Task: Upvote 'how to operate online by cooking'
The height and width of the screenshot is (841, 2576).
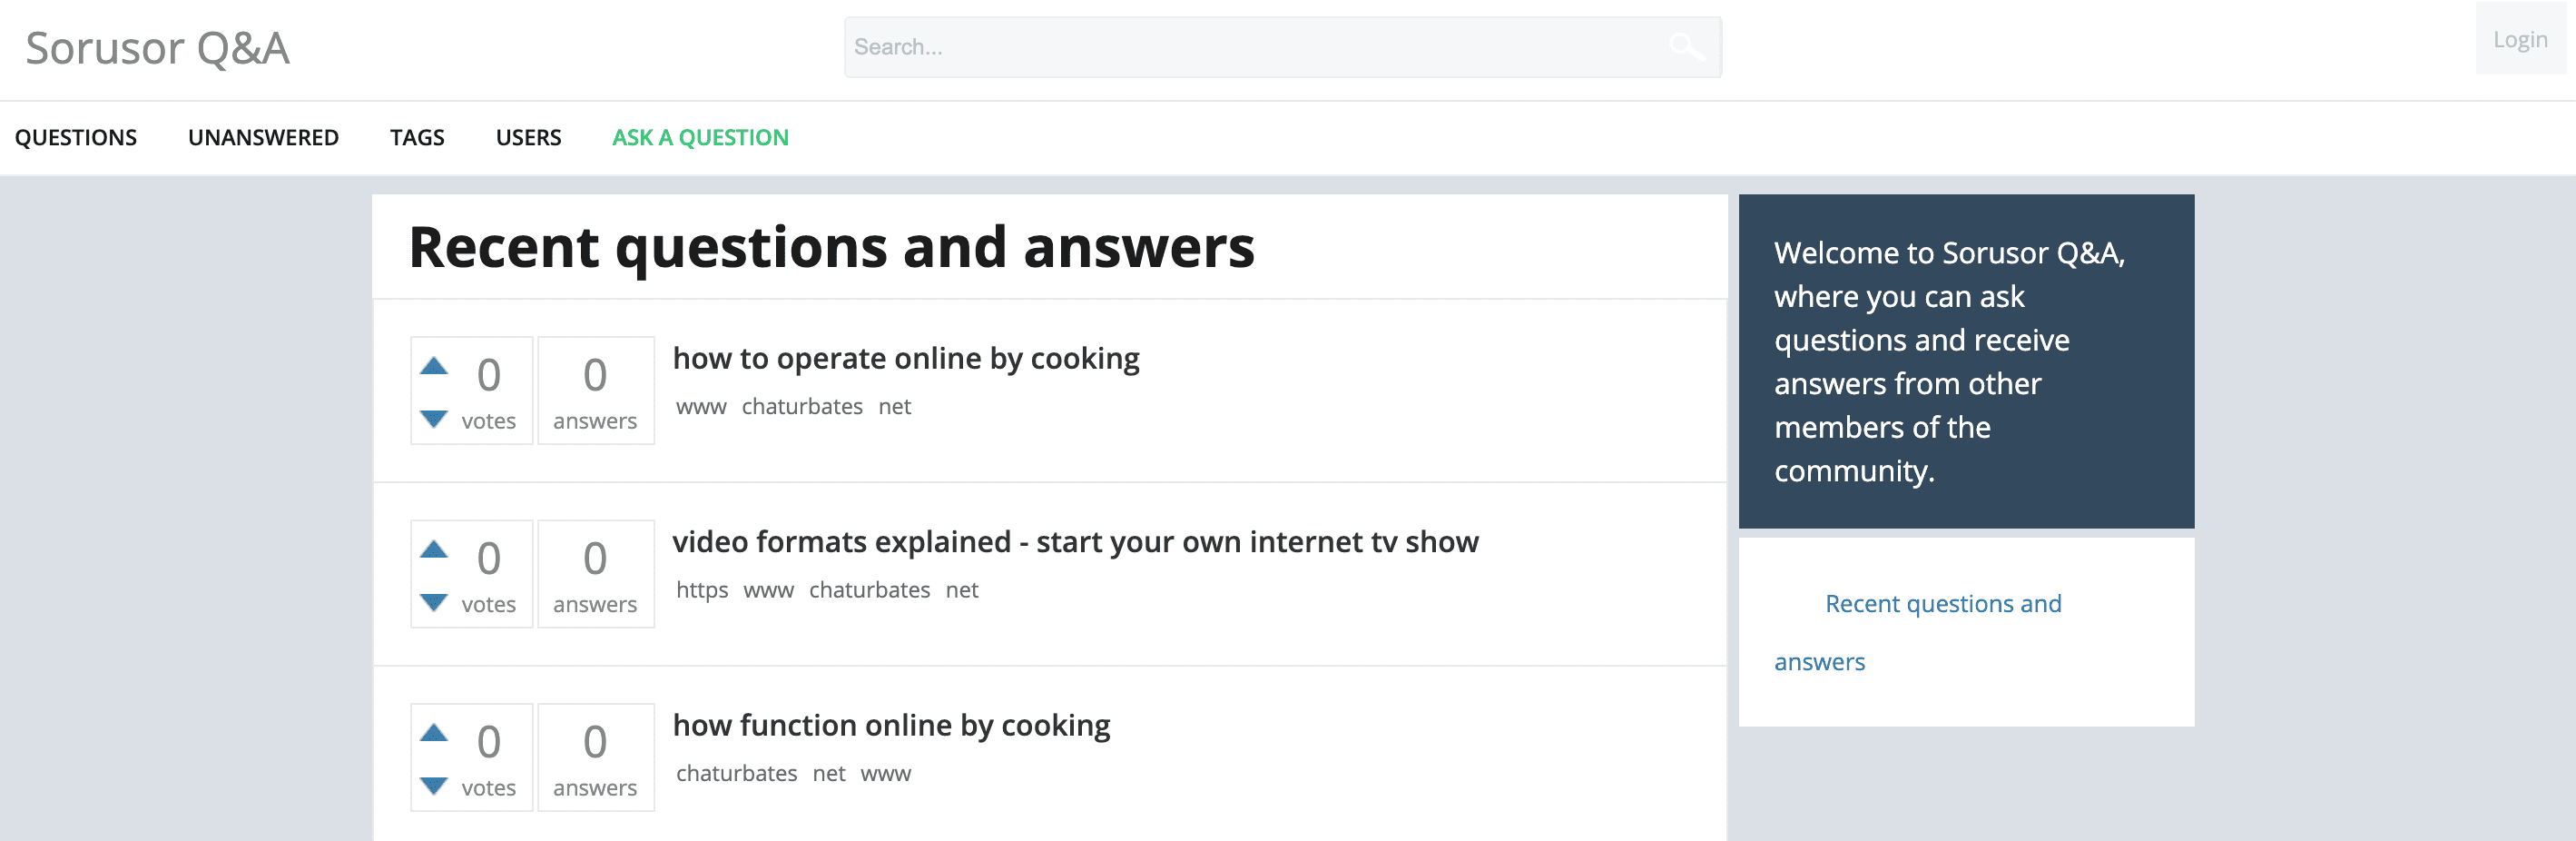Action: point(433,365)
